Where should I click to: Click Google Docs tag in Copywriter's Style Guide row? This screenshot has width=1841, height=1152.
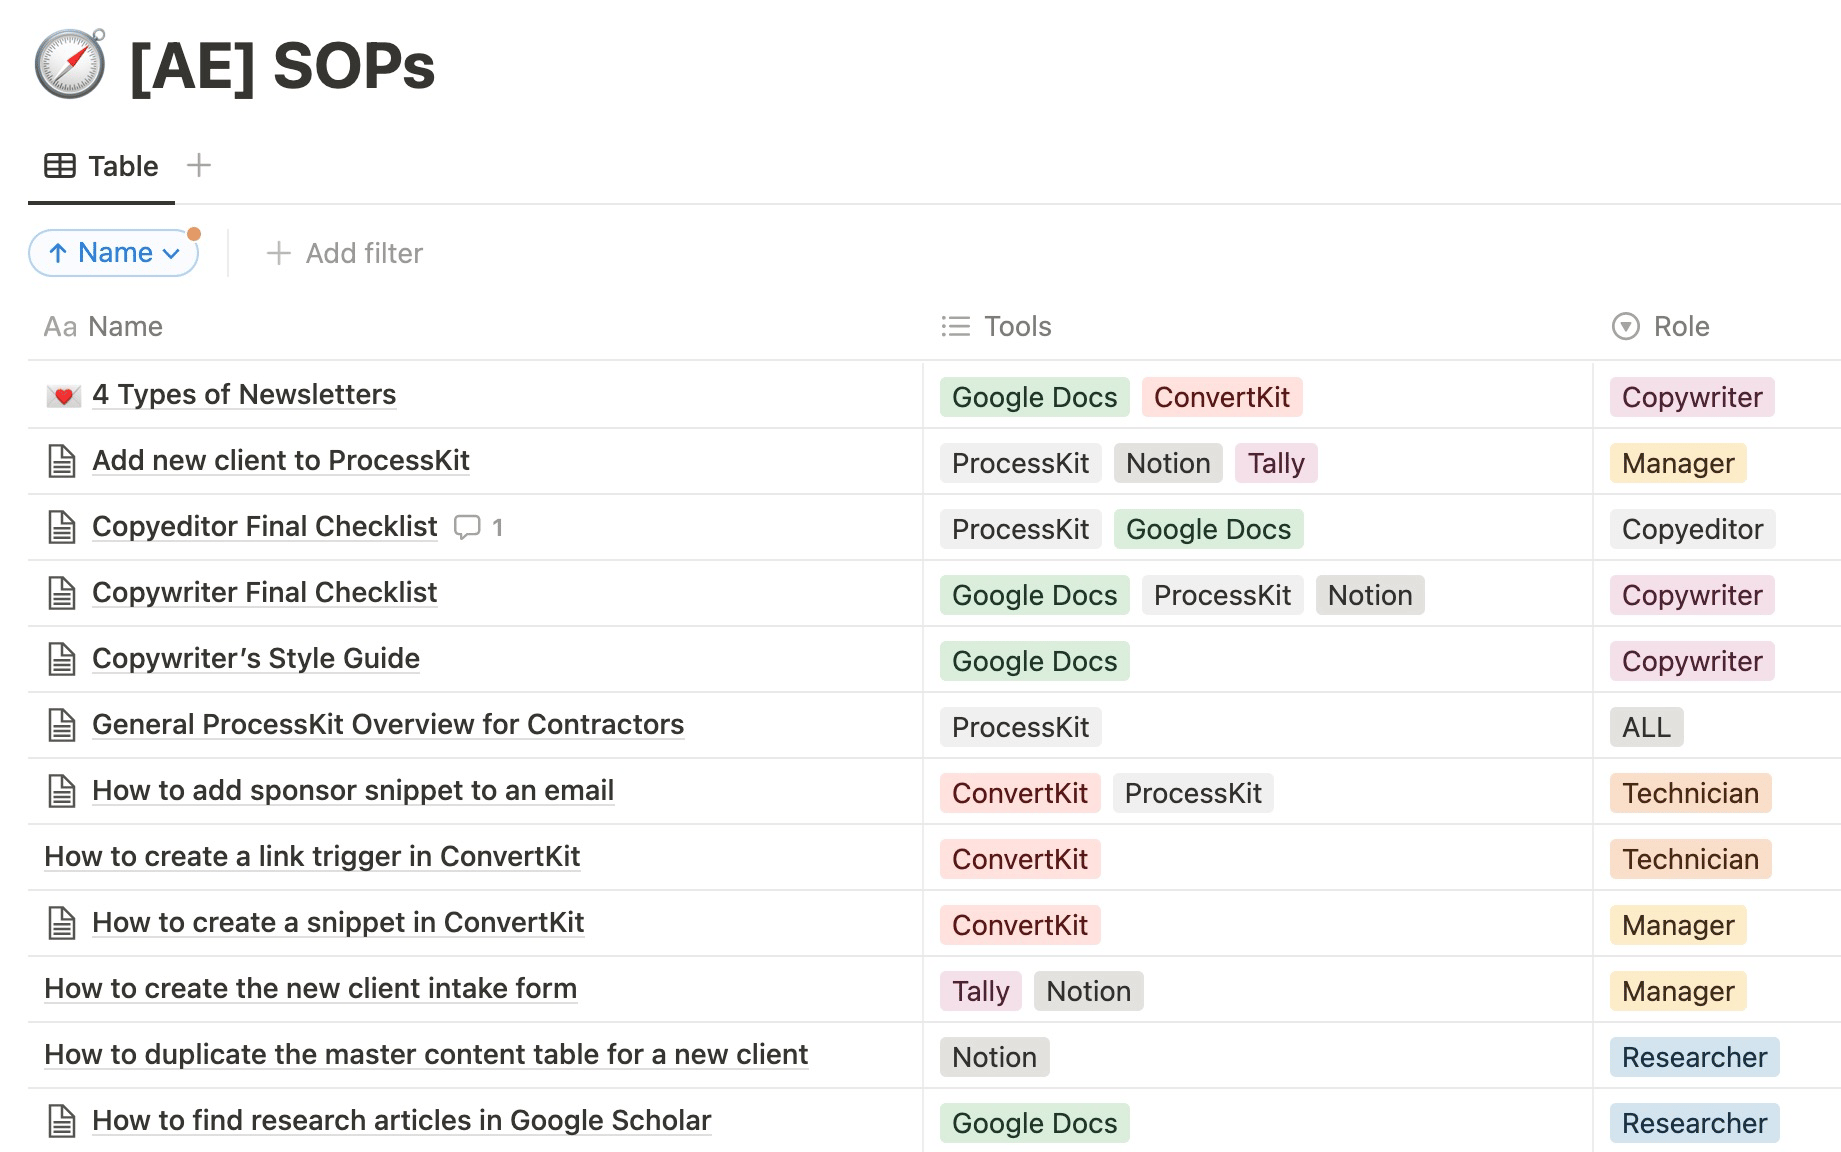1035,661
